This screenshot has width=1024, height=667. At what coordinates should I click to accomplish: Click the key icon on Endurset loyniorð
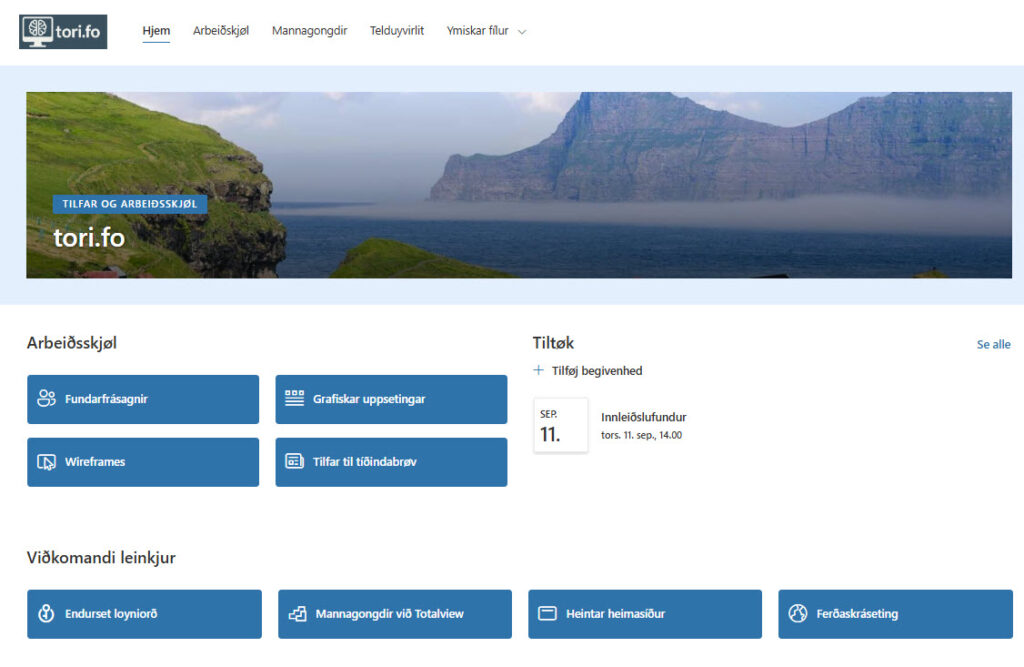coord(46,614)
